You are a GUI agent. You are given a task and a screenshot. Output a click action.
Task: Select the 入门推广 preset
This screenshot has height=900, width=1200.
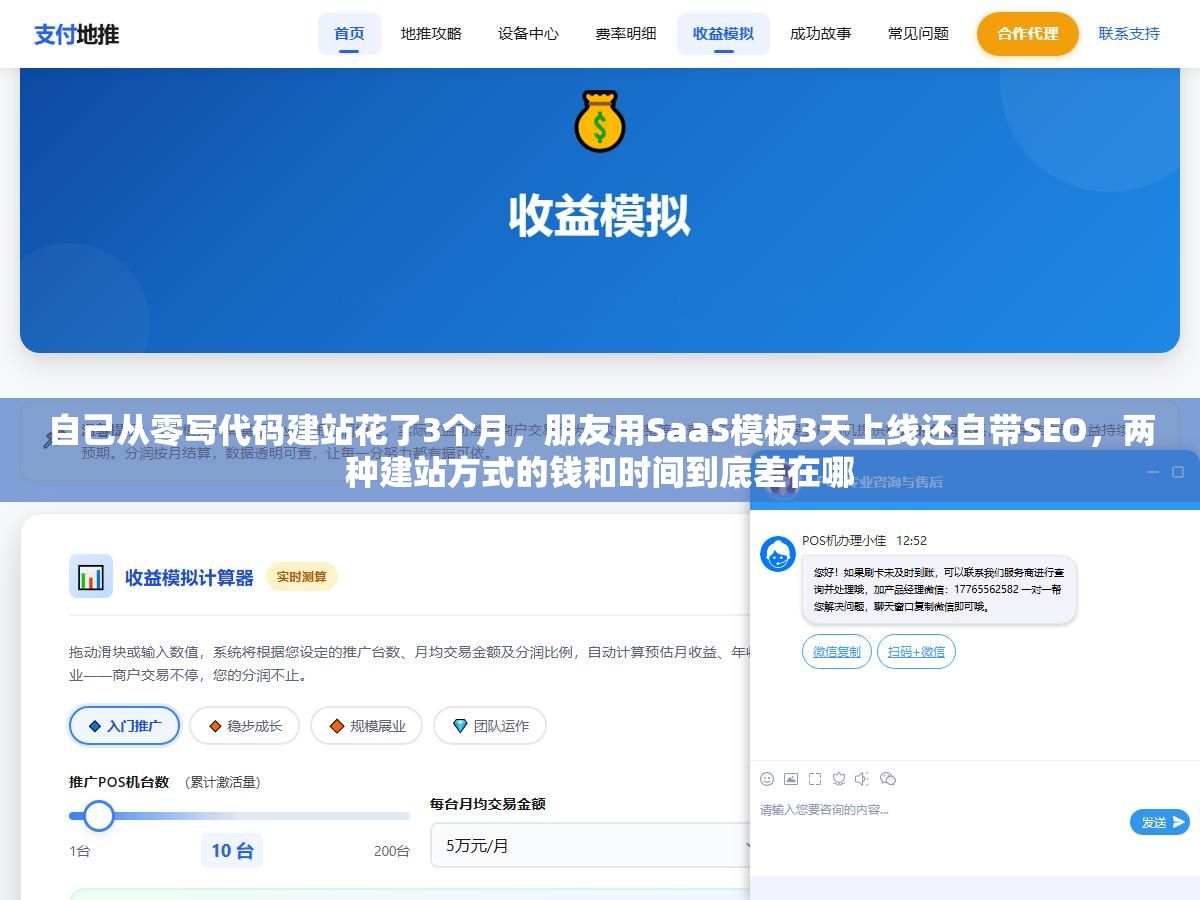click(124, 726)
